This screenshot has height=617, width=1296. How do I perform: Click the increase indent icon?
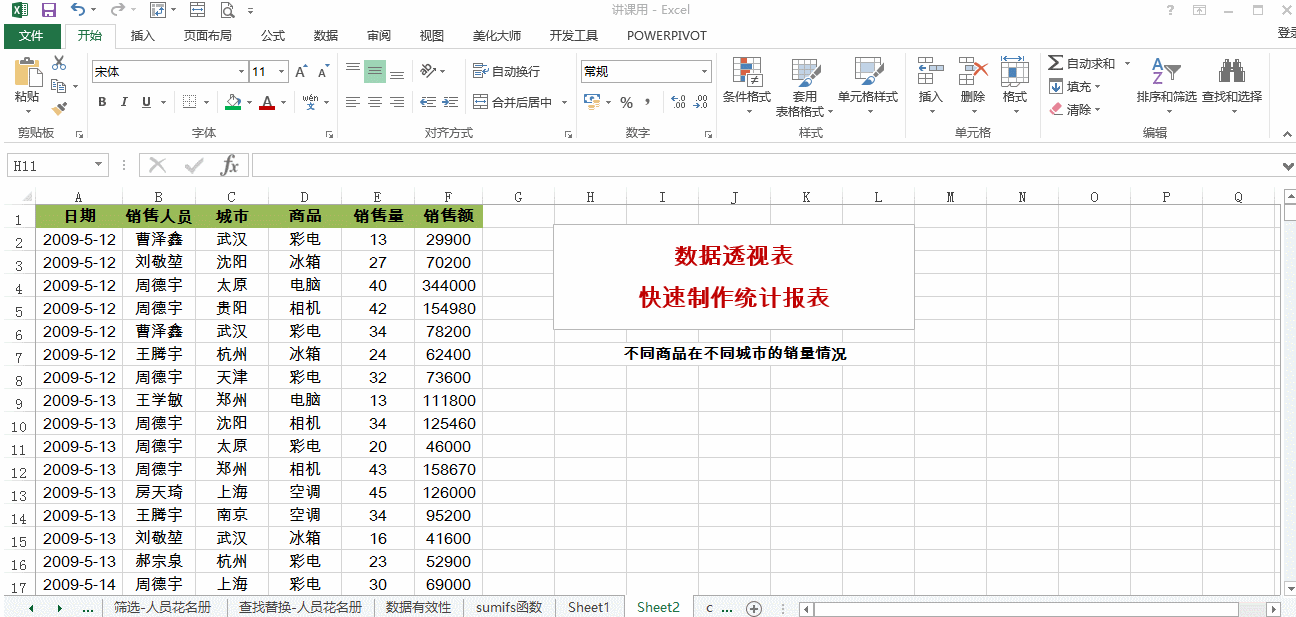(x=450, y=102)
